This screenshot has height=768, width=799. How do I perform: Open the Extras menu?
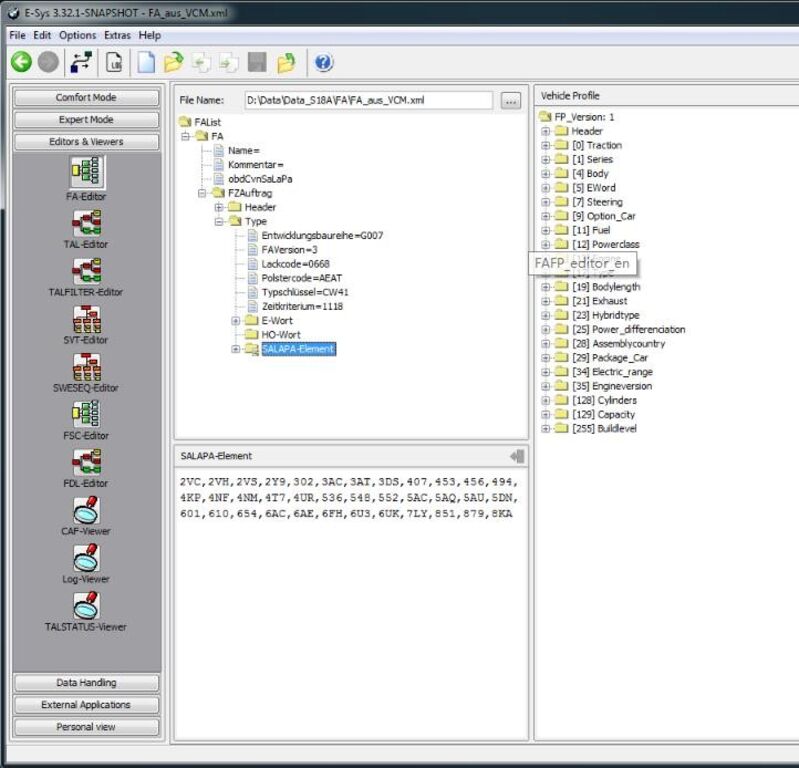117,35
